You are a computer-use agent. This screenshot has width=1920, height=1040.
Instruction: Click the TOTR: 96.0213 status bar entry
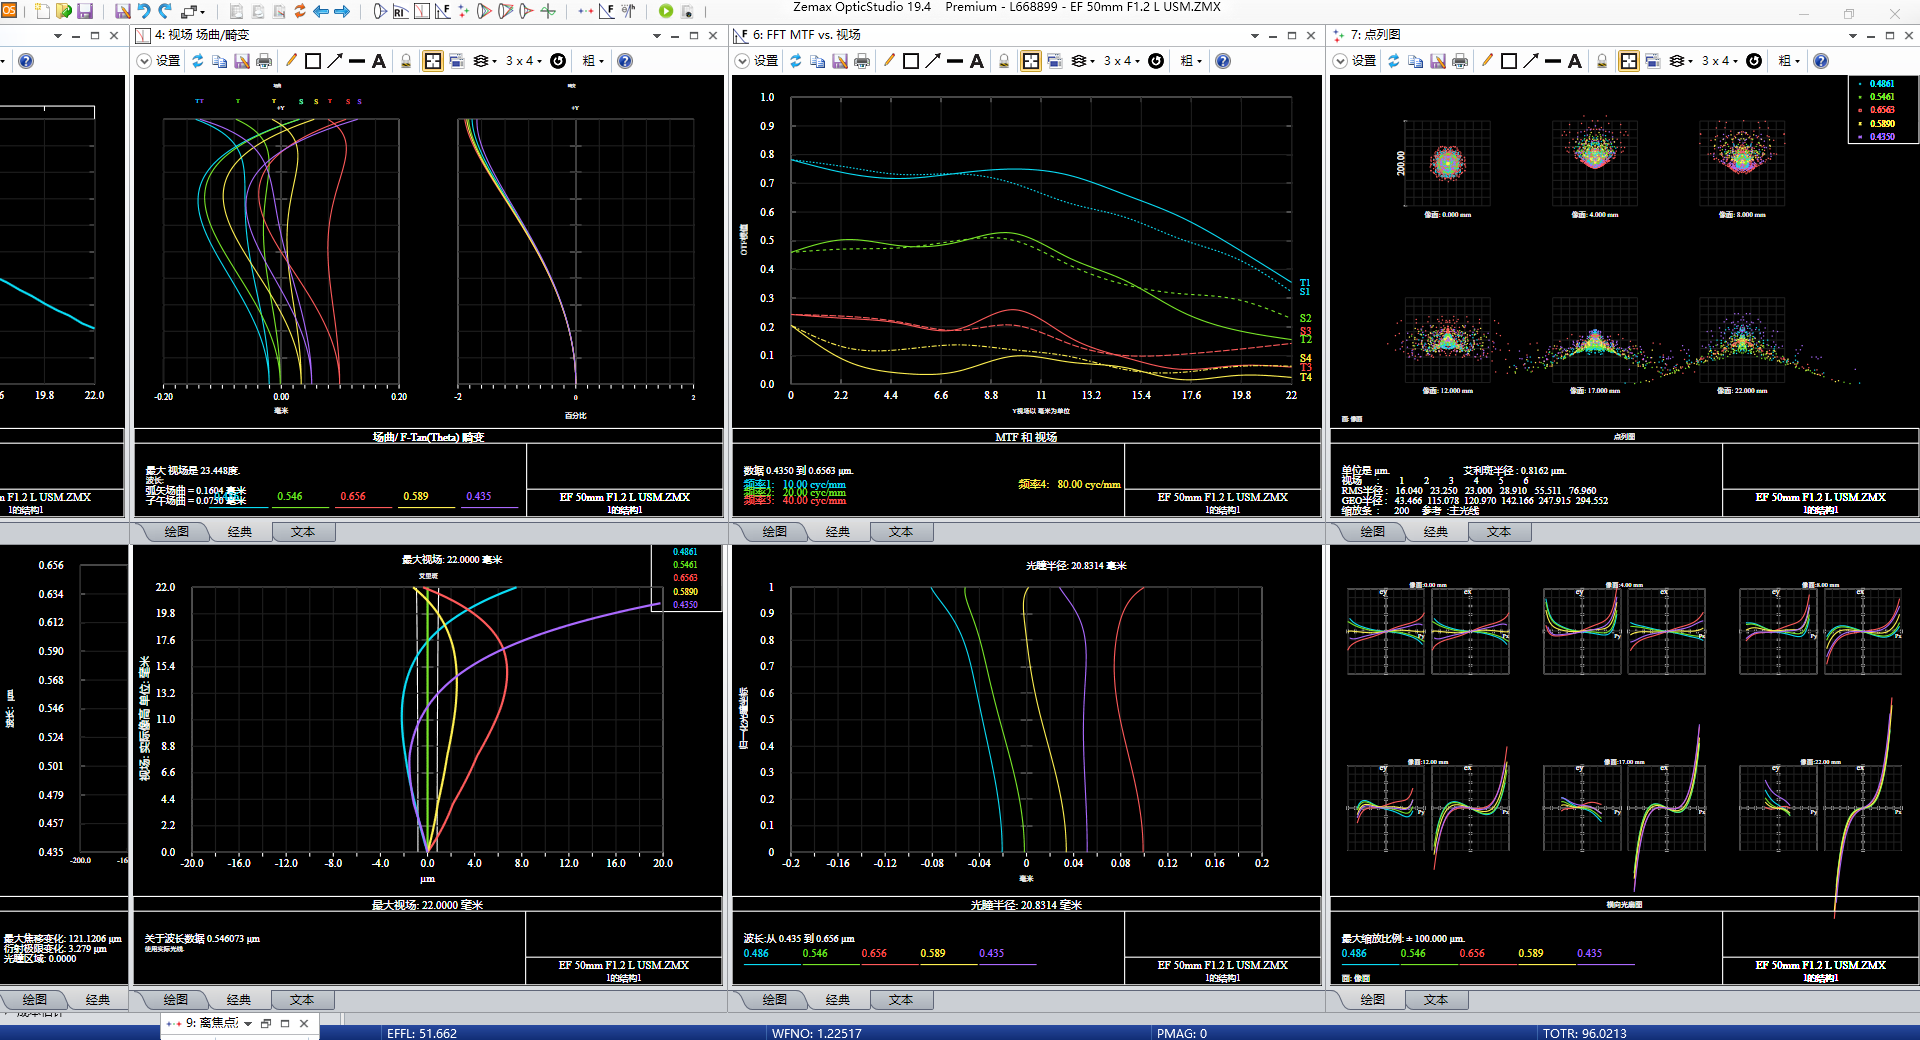pos(1584,1033)
